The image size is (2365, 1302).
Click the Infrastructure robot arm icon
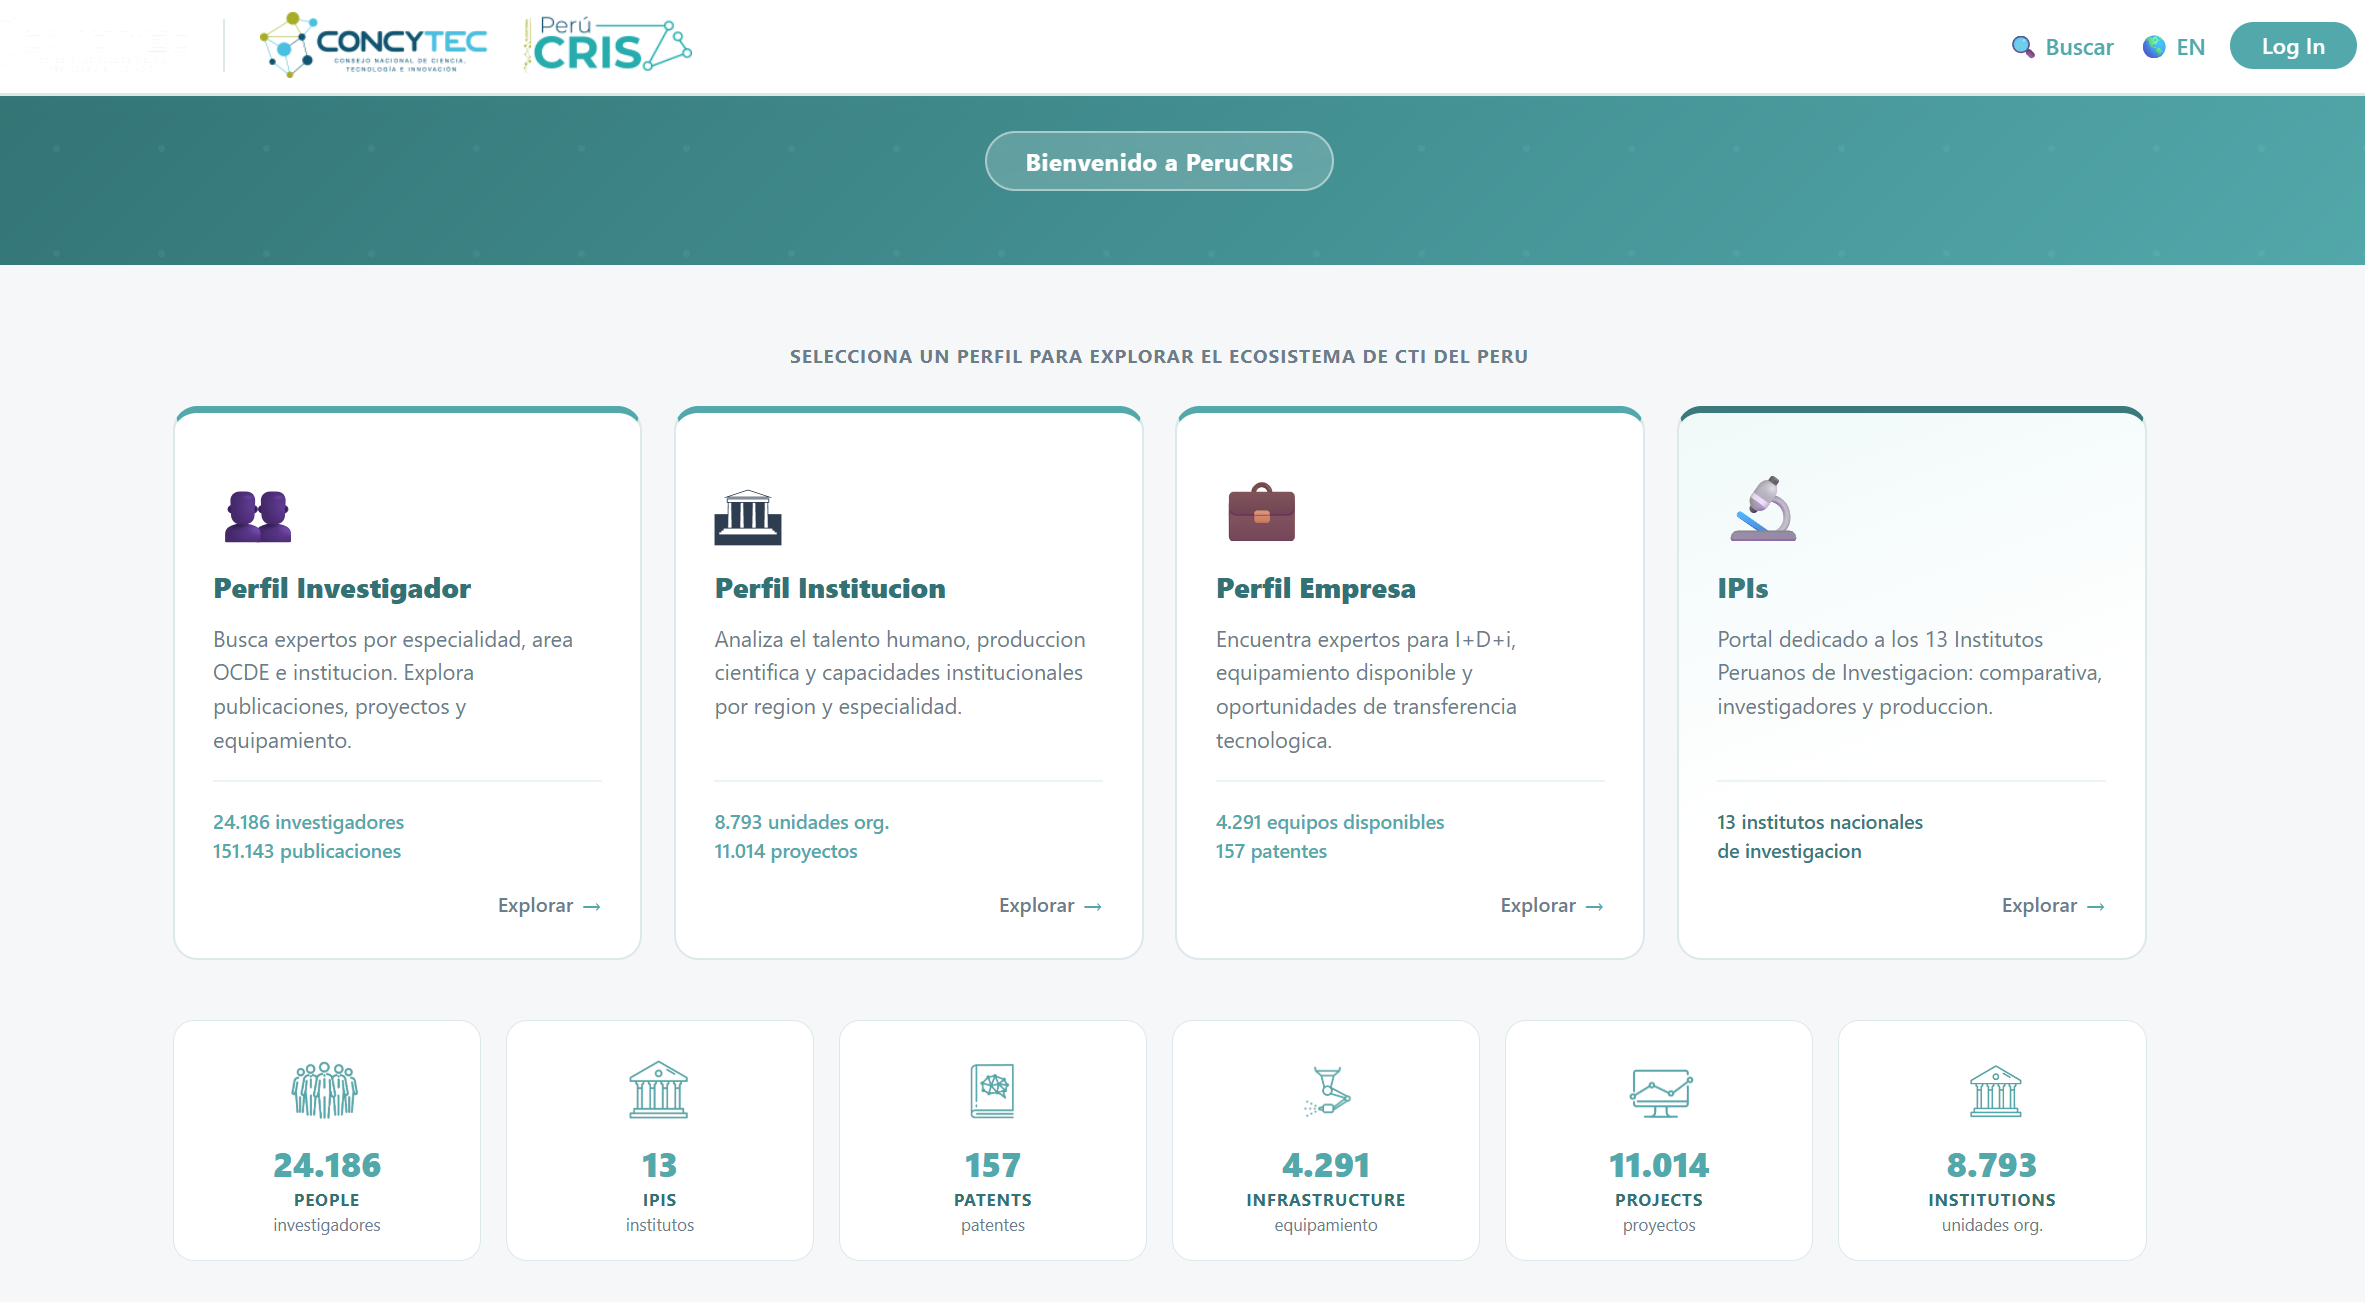pos(1327,1091)
